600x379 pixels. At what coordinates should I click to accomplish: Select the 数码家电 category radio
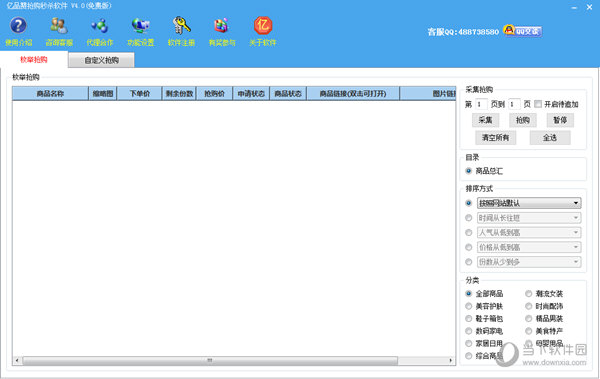pyautogui.click(x=468, y=331)
